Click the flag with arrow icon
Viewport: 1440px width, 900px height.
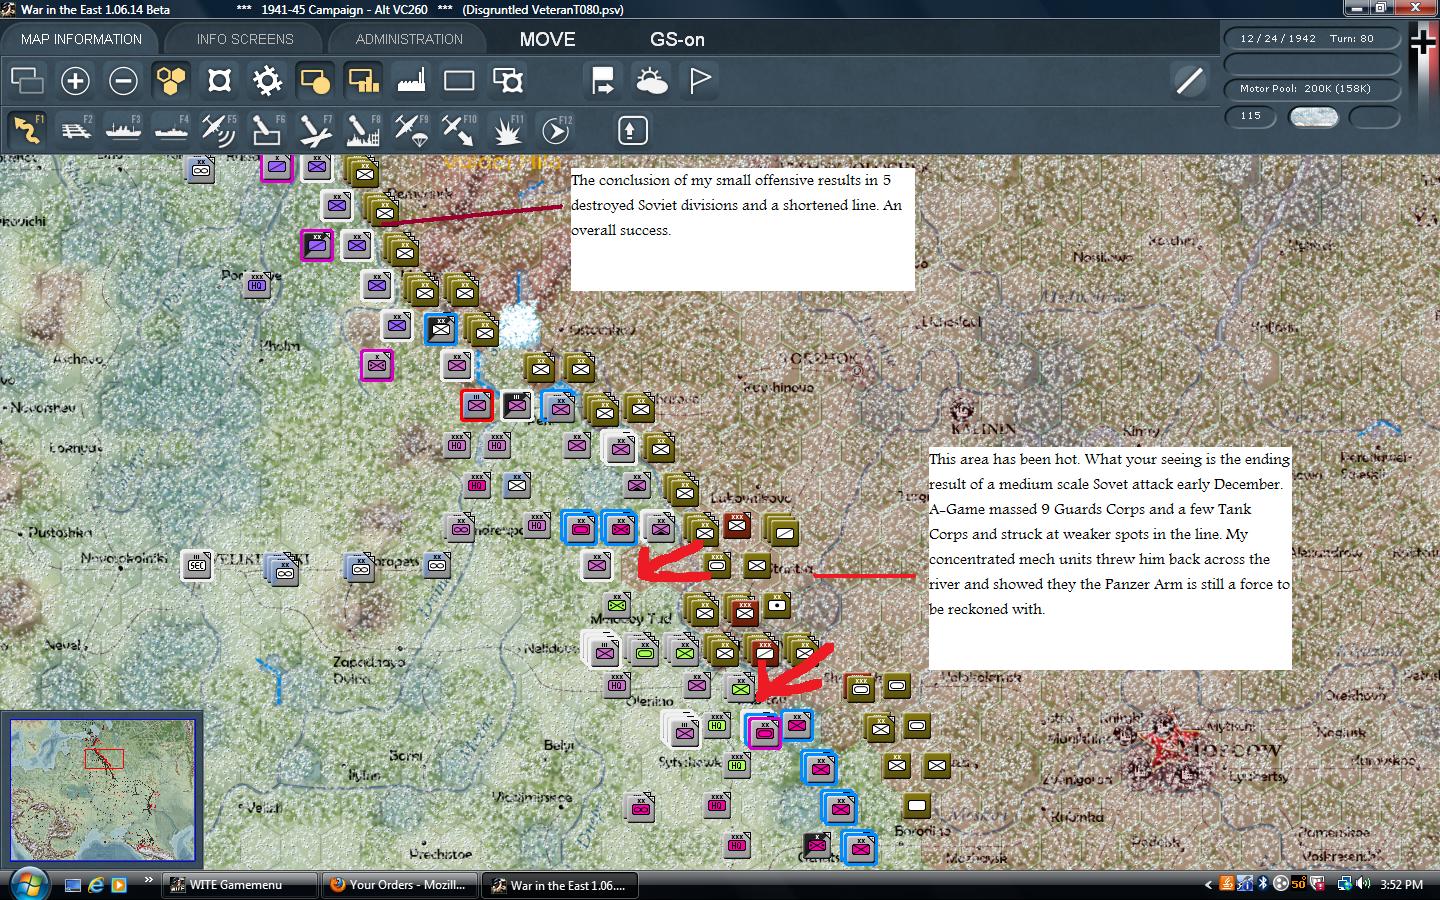603,80
